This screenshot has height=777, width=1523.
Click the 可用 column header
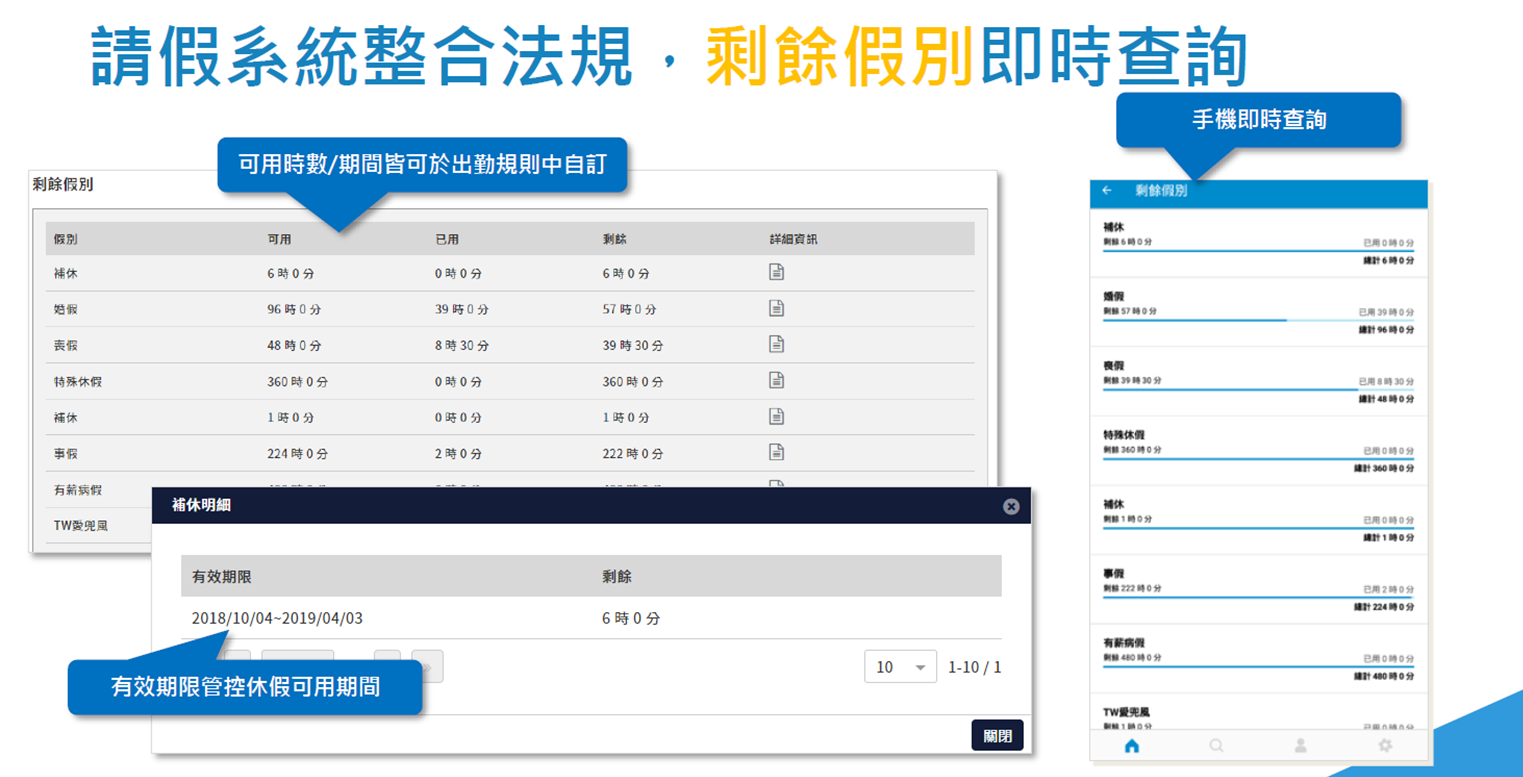click(279, 239)
